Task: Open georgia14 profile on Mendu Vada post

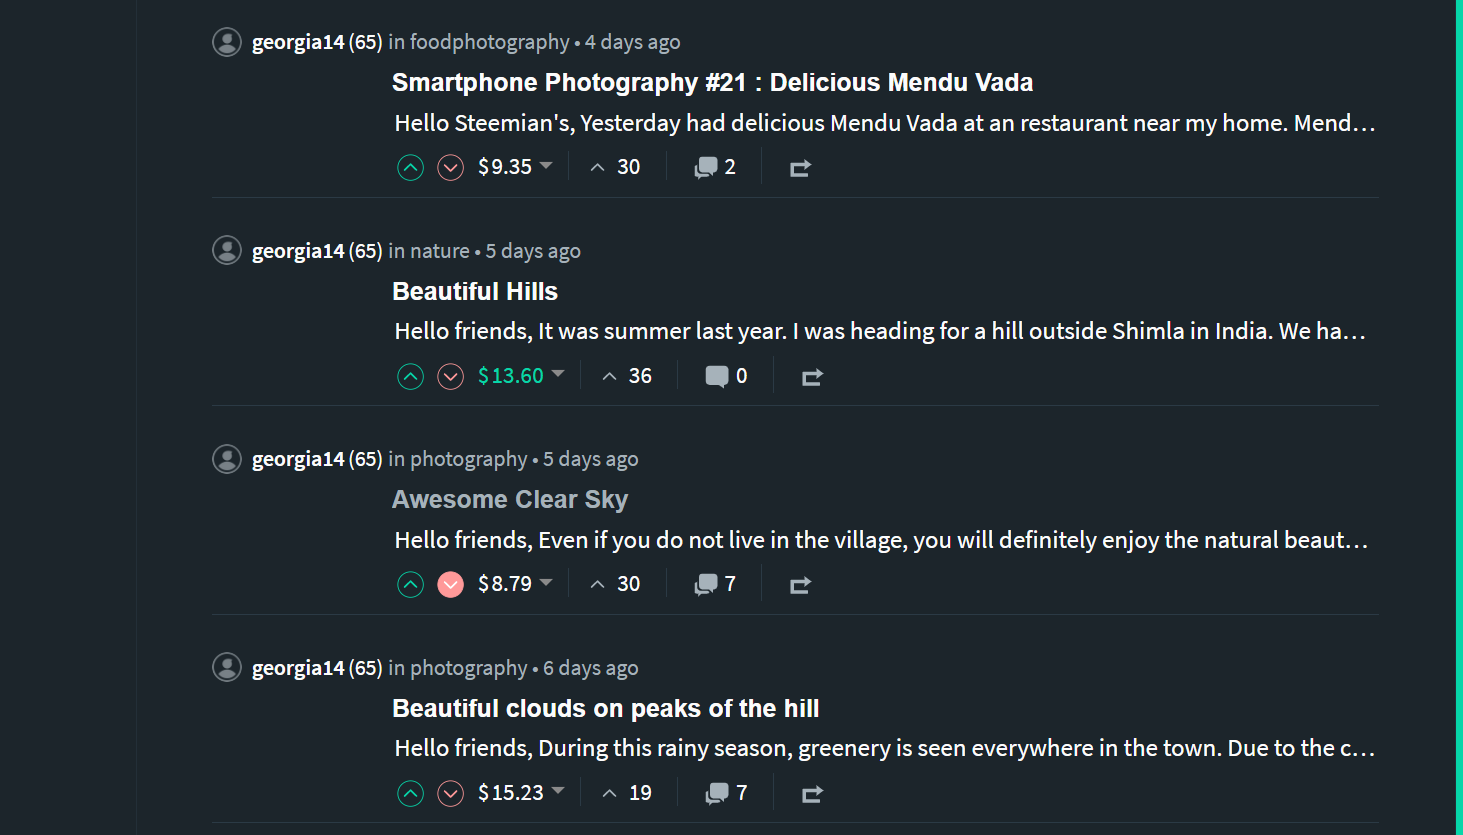Action: click(298, 42)
